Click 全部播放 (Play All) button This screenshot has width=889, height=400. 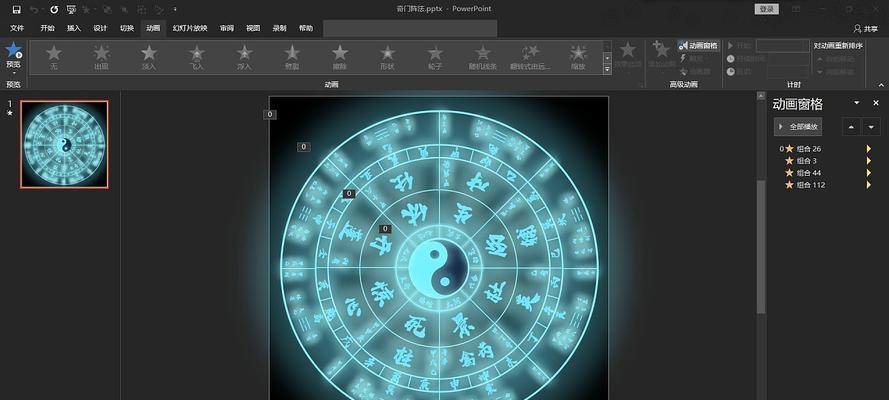(798, 127)
